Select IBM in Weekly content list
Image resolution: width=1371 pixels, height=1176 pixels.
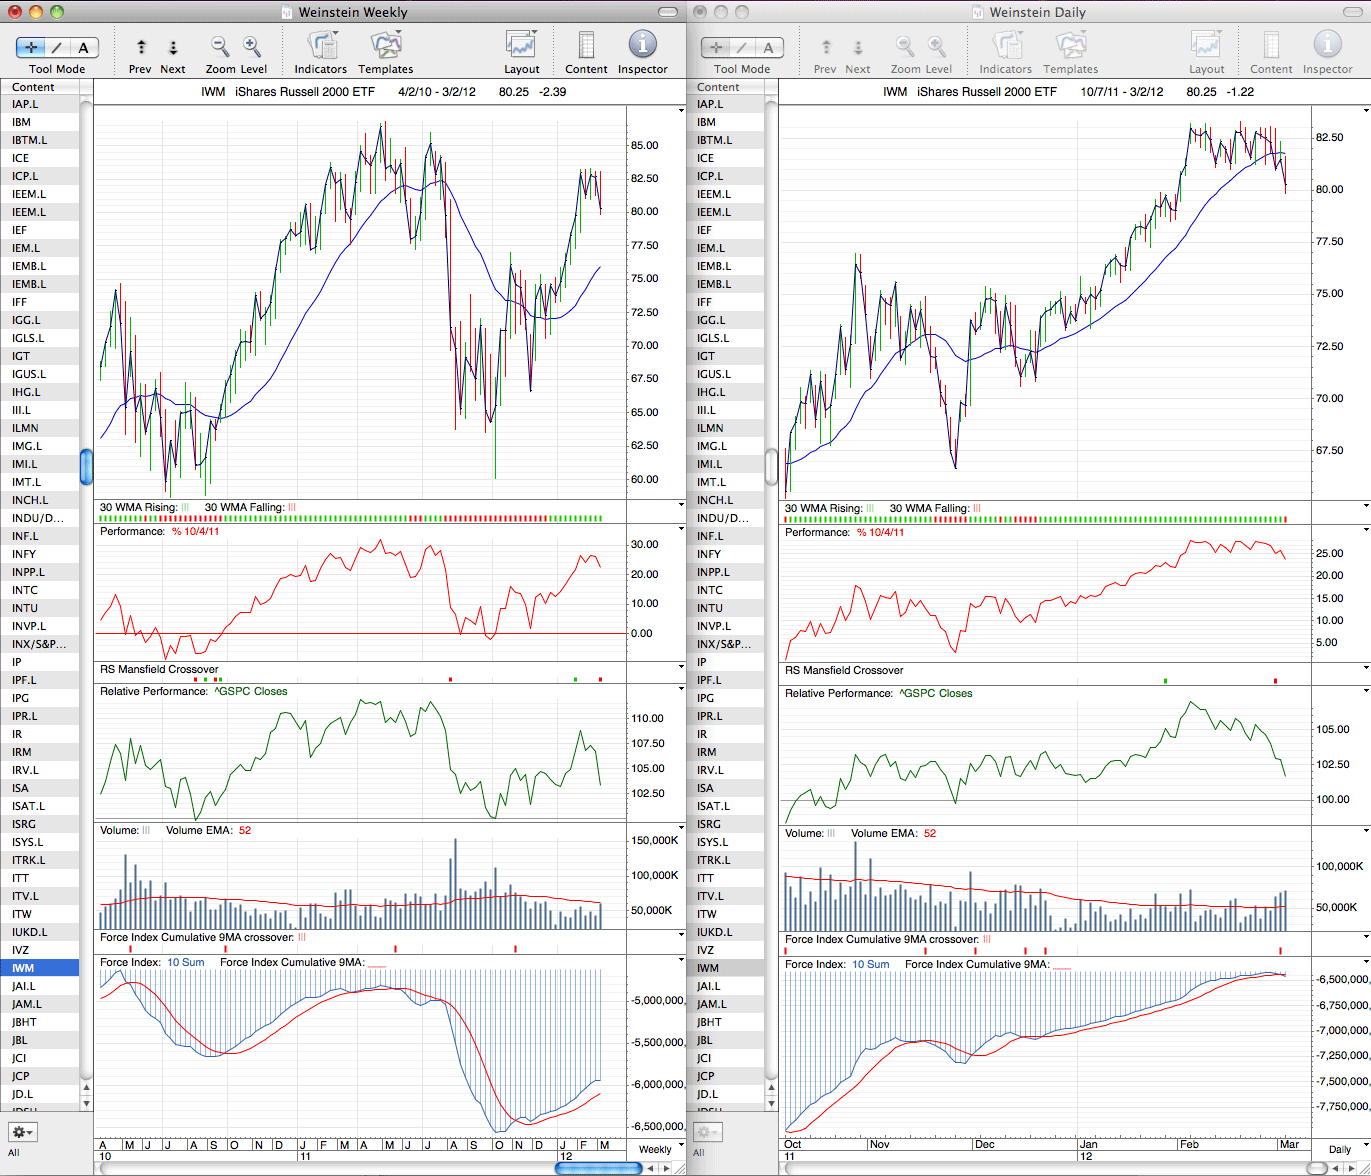[x=40, y=122]
